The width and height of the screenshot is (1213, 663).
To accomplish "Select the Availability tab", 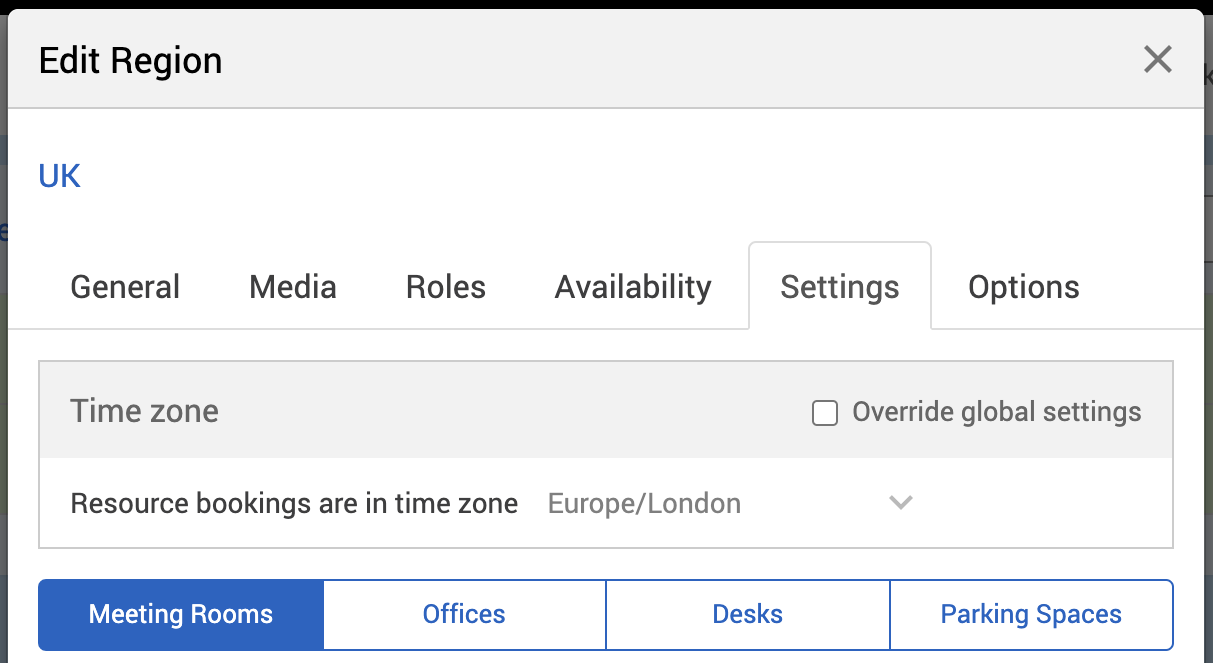I will pyautogui.click(x=632, y=287).
